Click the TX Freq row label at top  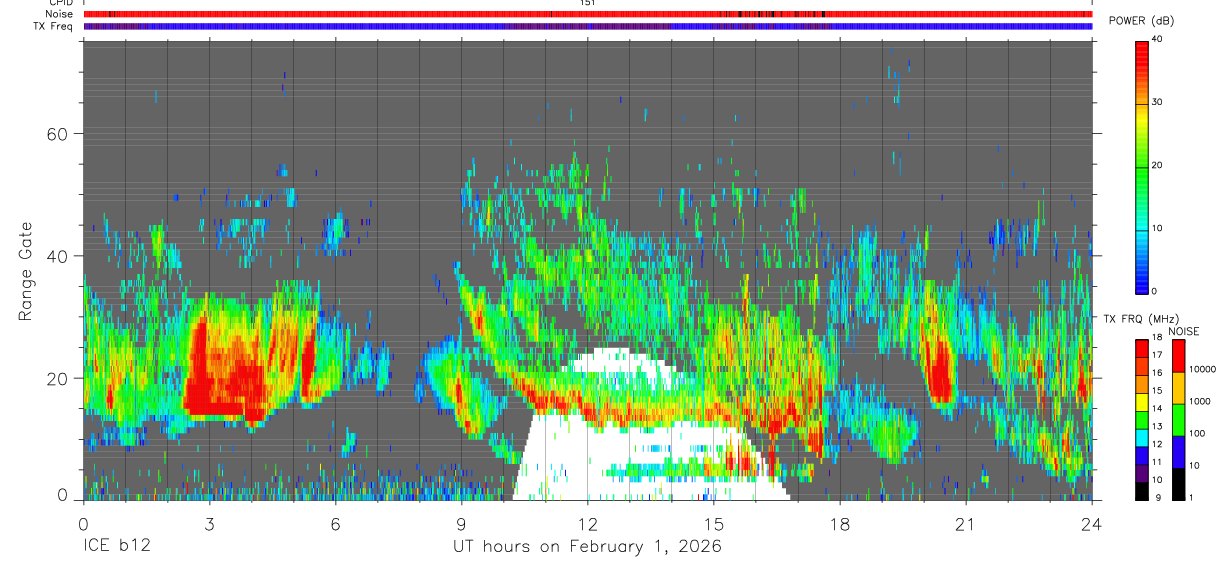pyautogui.click(x=53, y=26)
